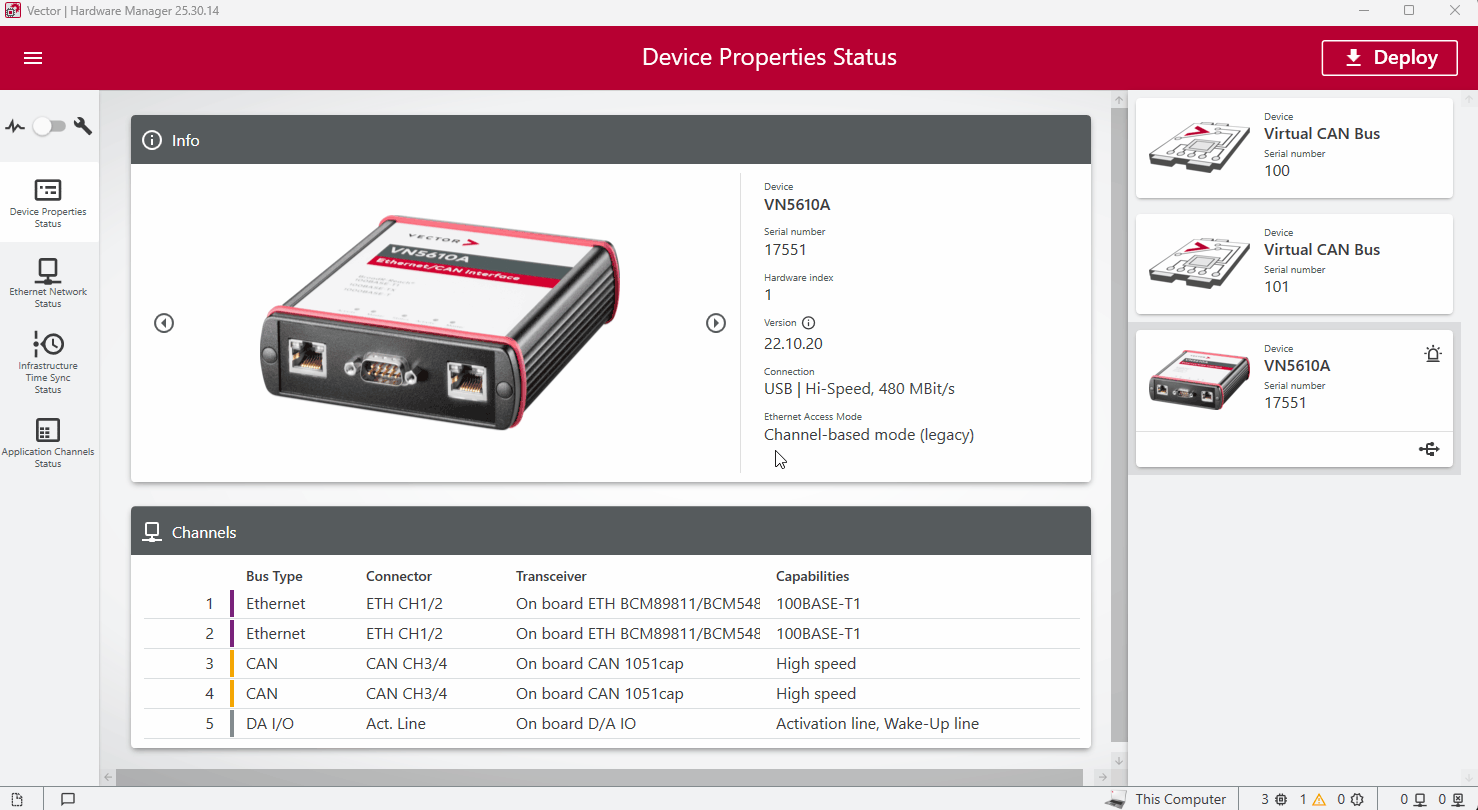Open Application Channels Status view
The height and width of the screenshot is (810, 1478).
(48, 442)
